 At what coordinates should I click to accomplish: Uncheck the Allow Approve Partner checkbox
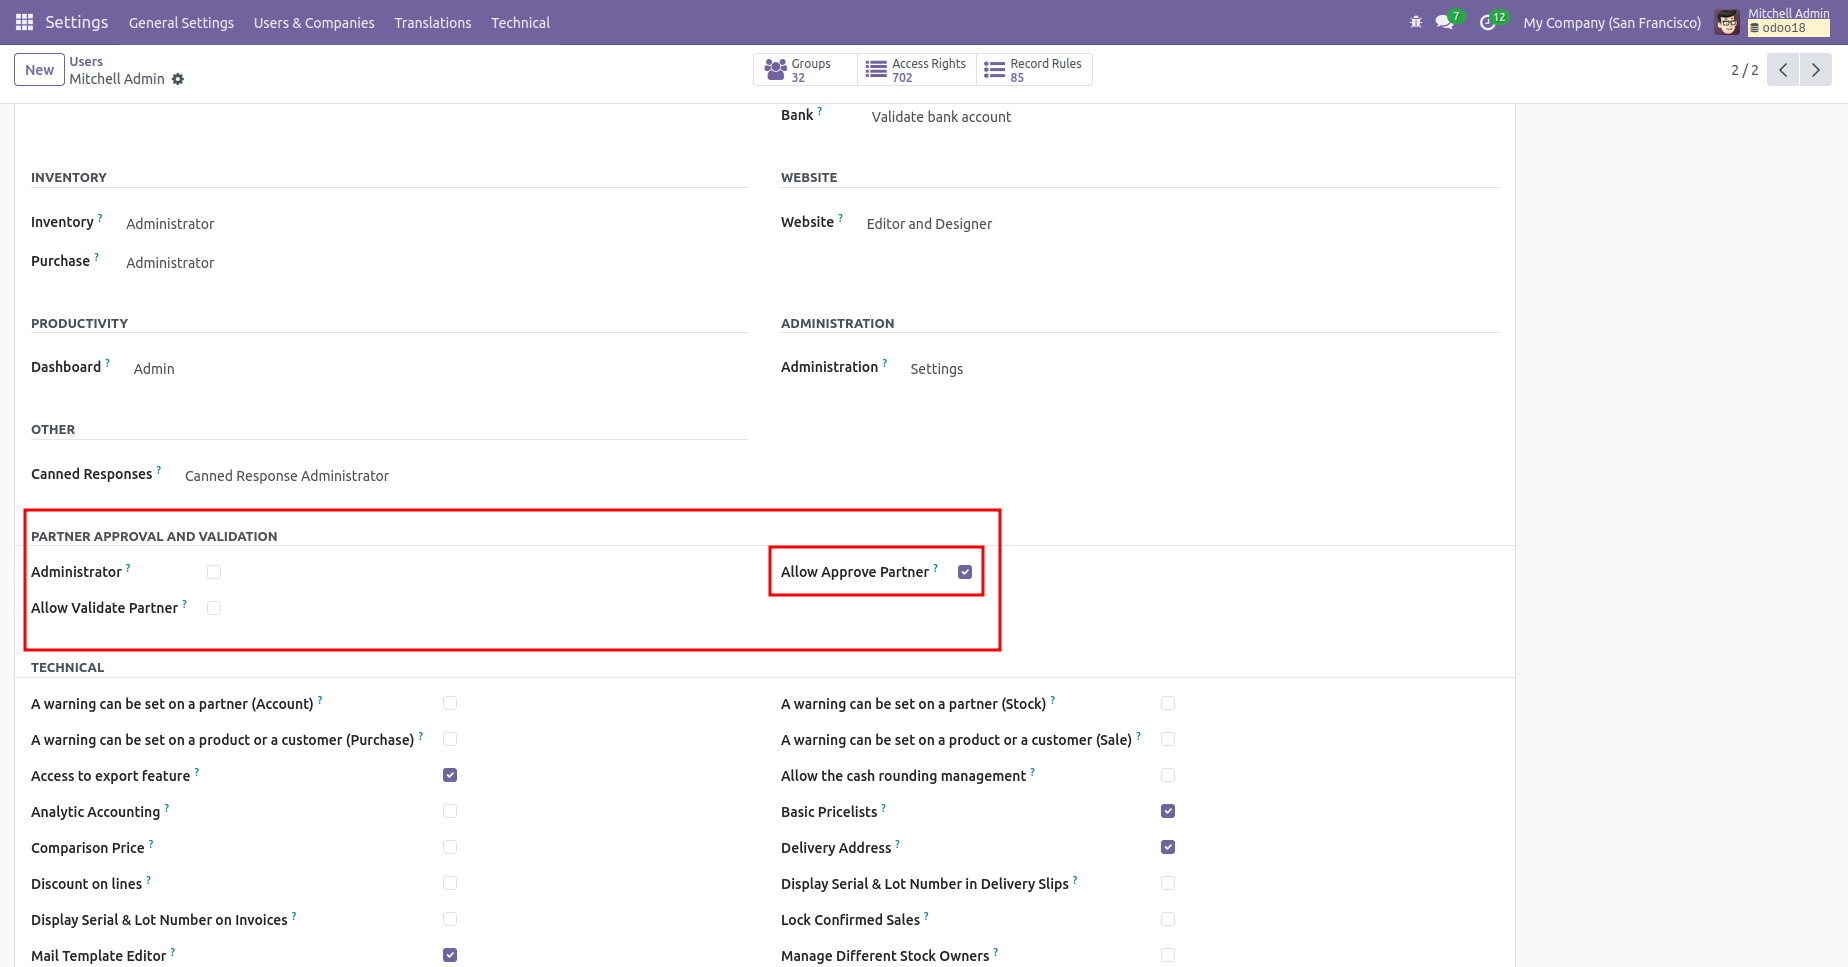click(x=965, y=572)
